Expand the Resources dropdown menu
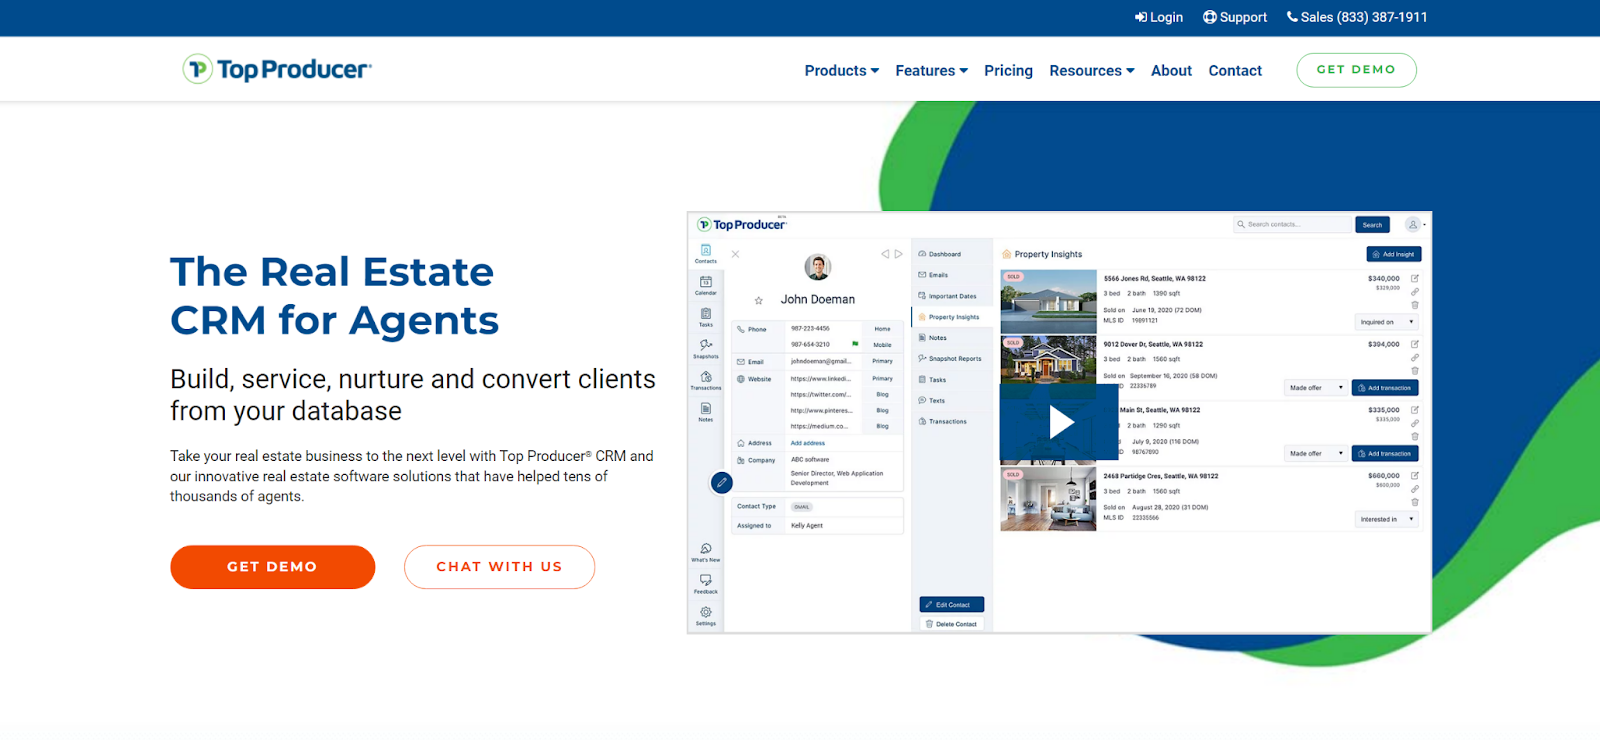Screen dimensions: 1600x740 tap(1092, 70)
